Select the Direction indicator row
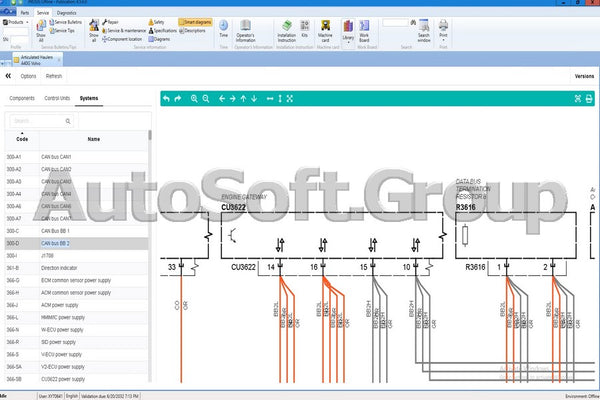The width and height of the screenshot is (600, 400). coord(77,268)
